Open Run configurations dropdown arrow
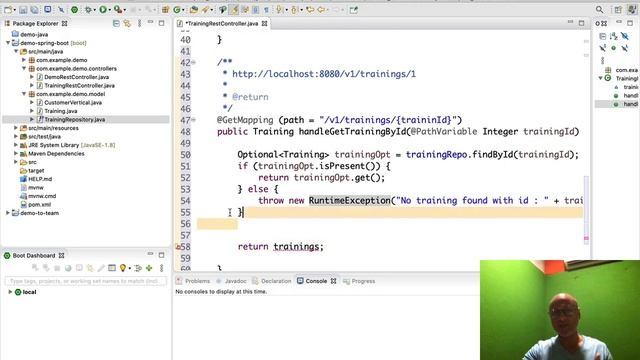This screenshot has height=360, width=640. 110,10
